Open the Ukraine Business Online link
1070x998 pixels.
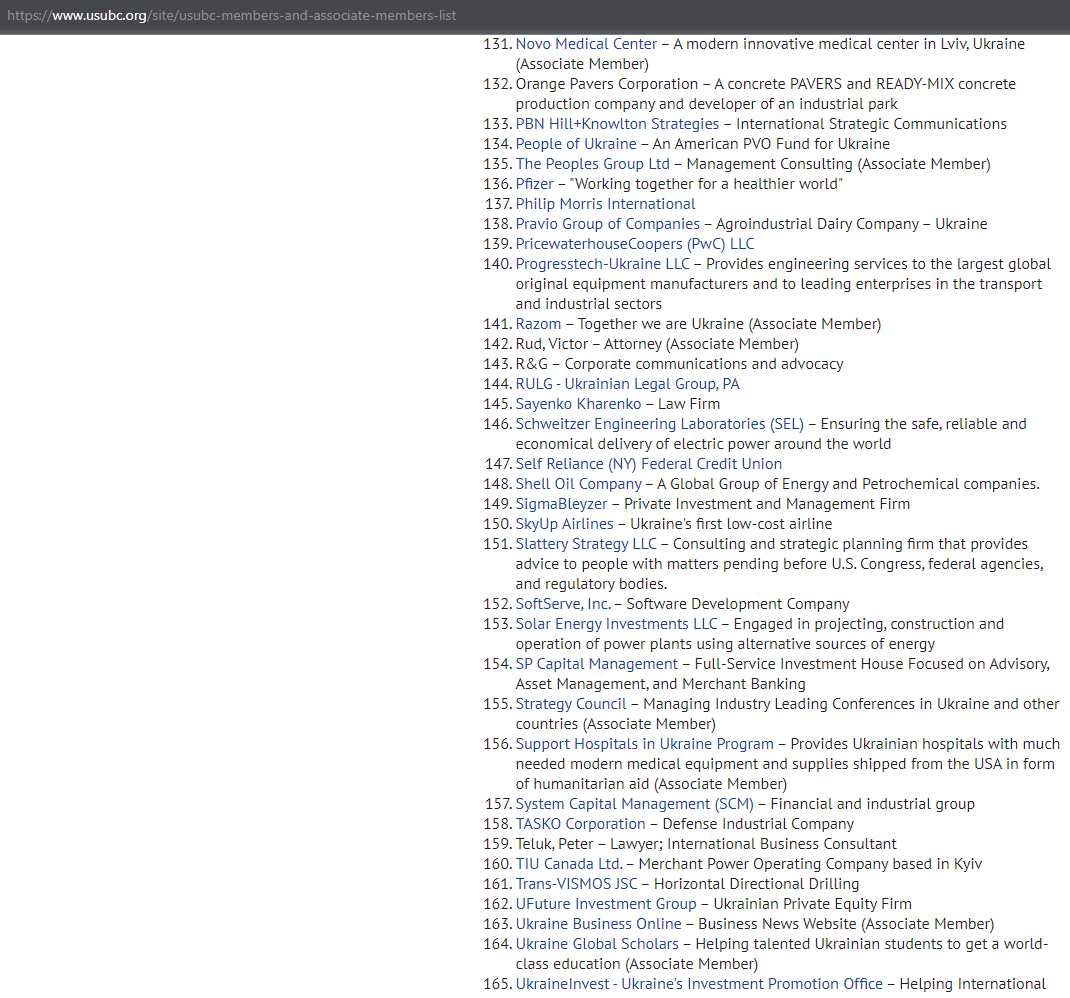point(598,924)
